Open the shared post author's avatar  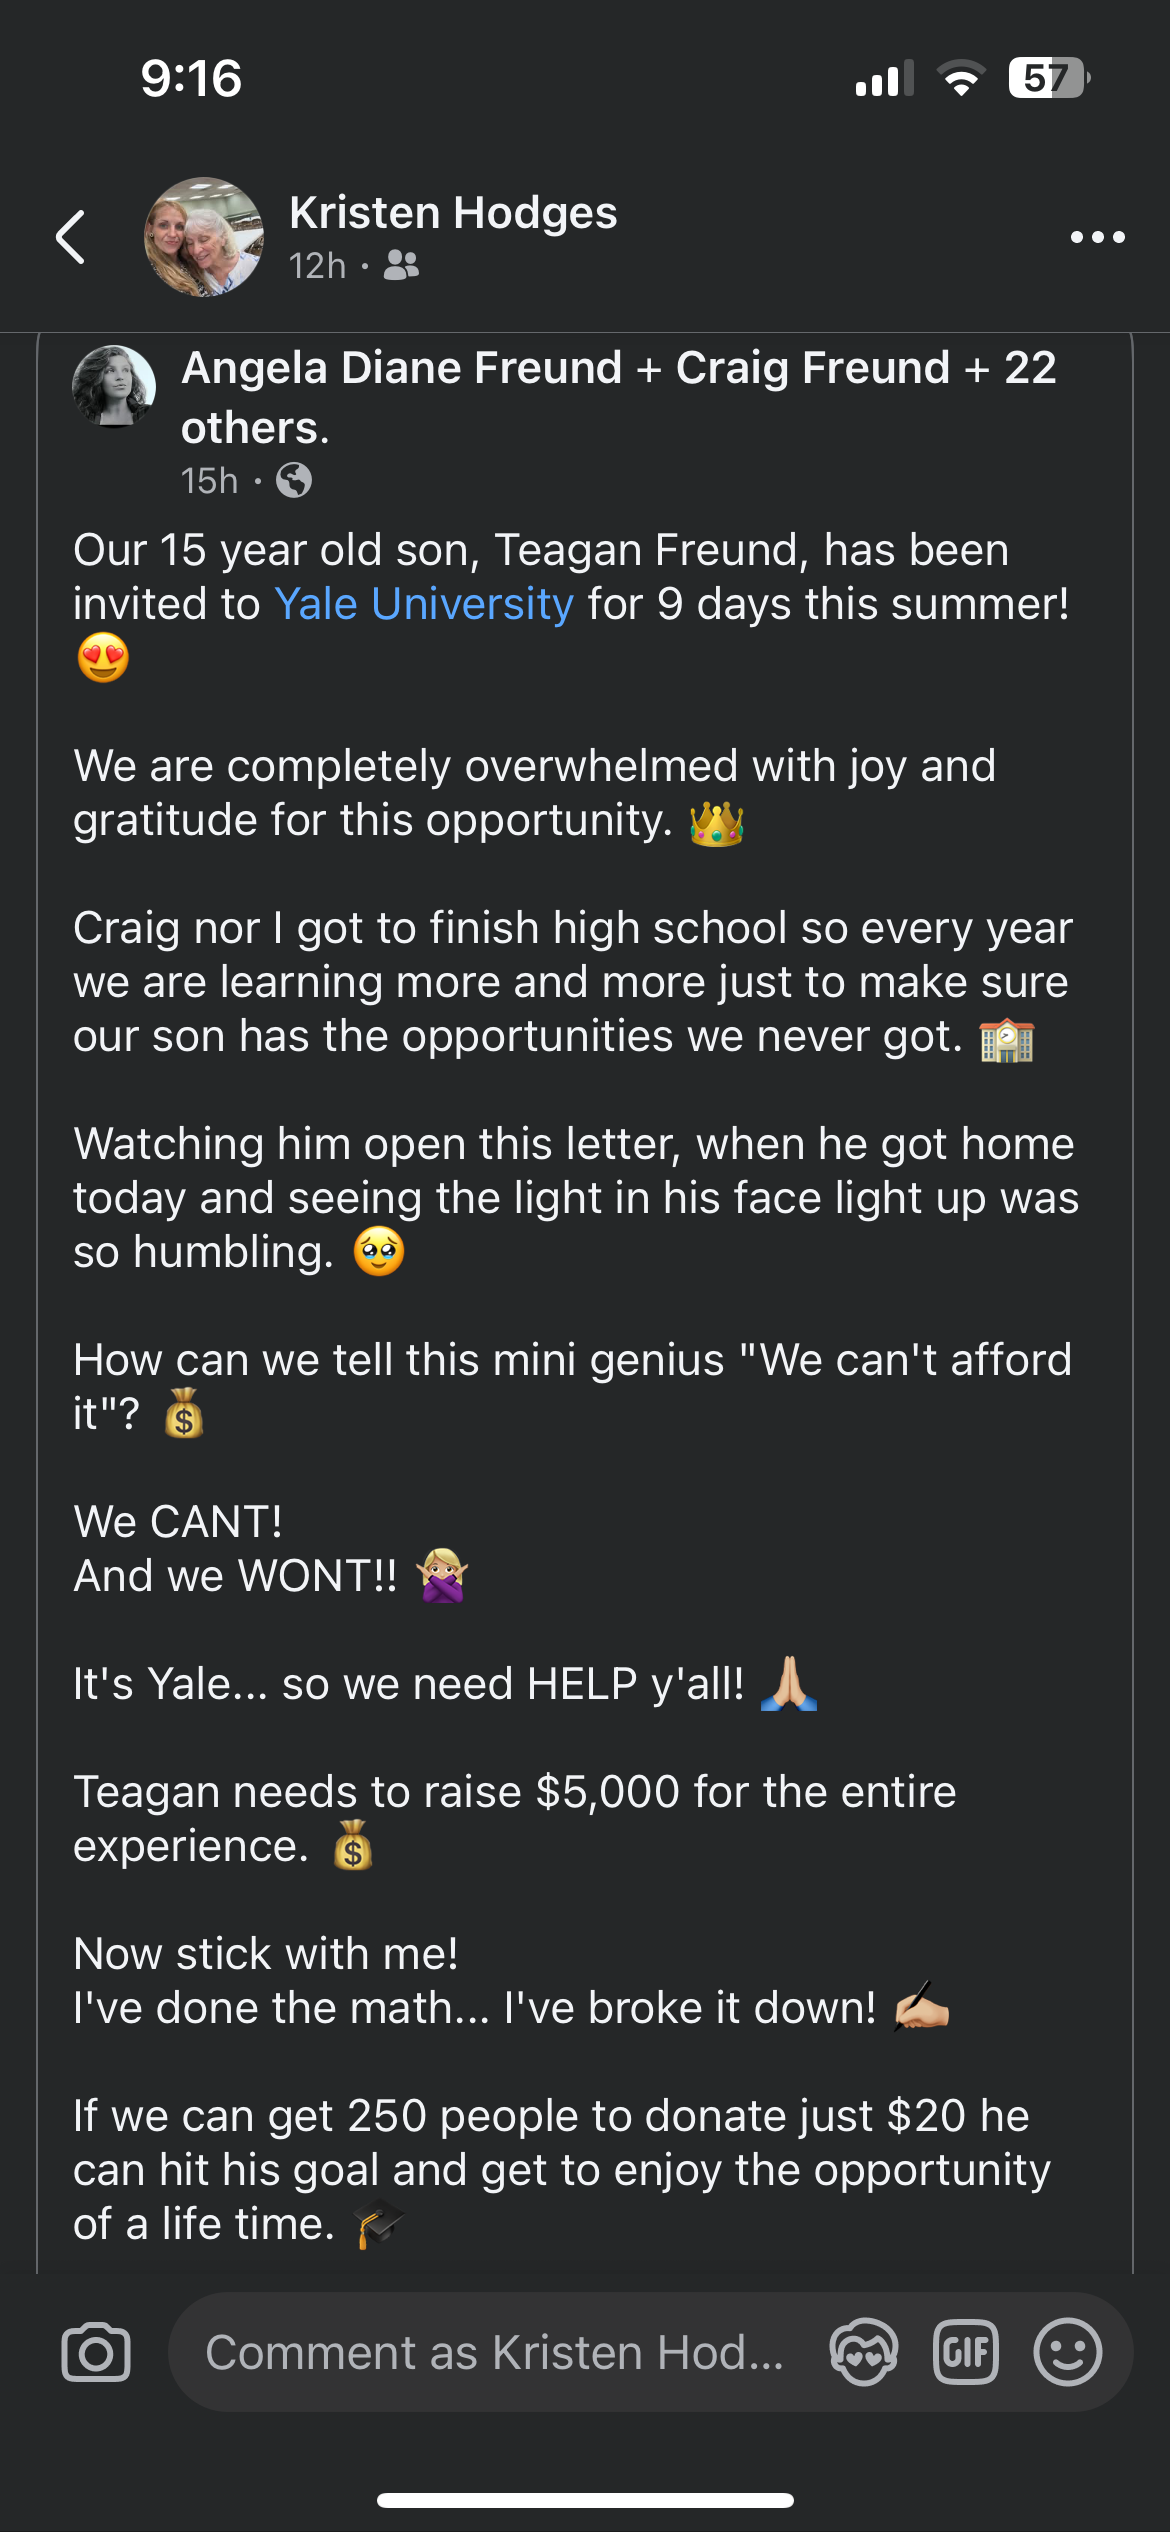114,386
